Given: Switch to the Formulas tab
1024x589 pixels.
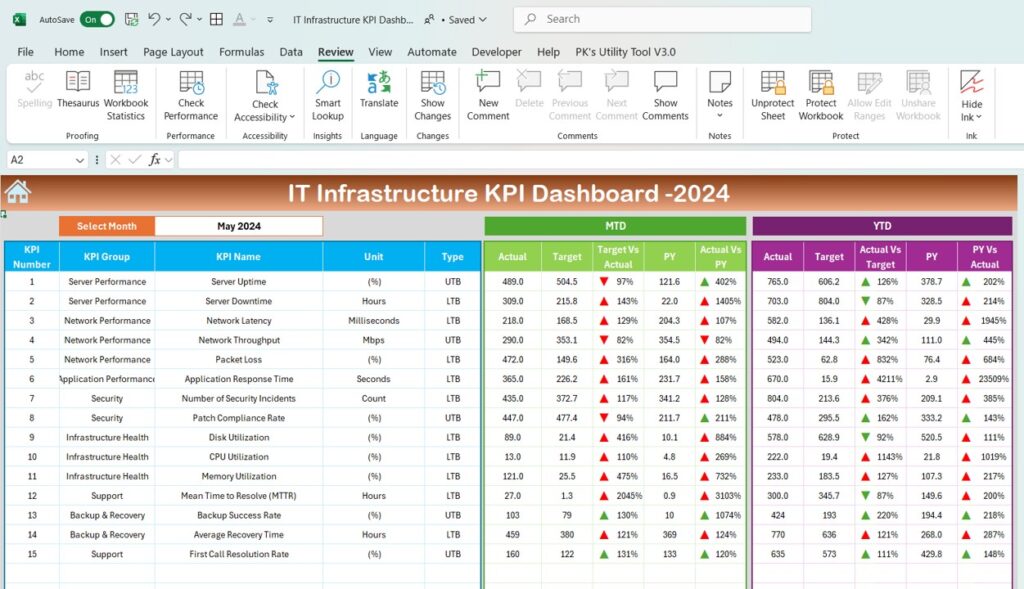Looking at the screenshot, I should click(x=242, y=52).
